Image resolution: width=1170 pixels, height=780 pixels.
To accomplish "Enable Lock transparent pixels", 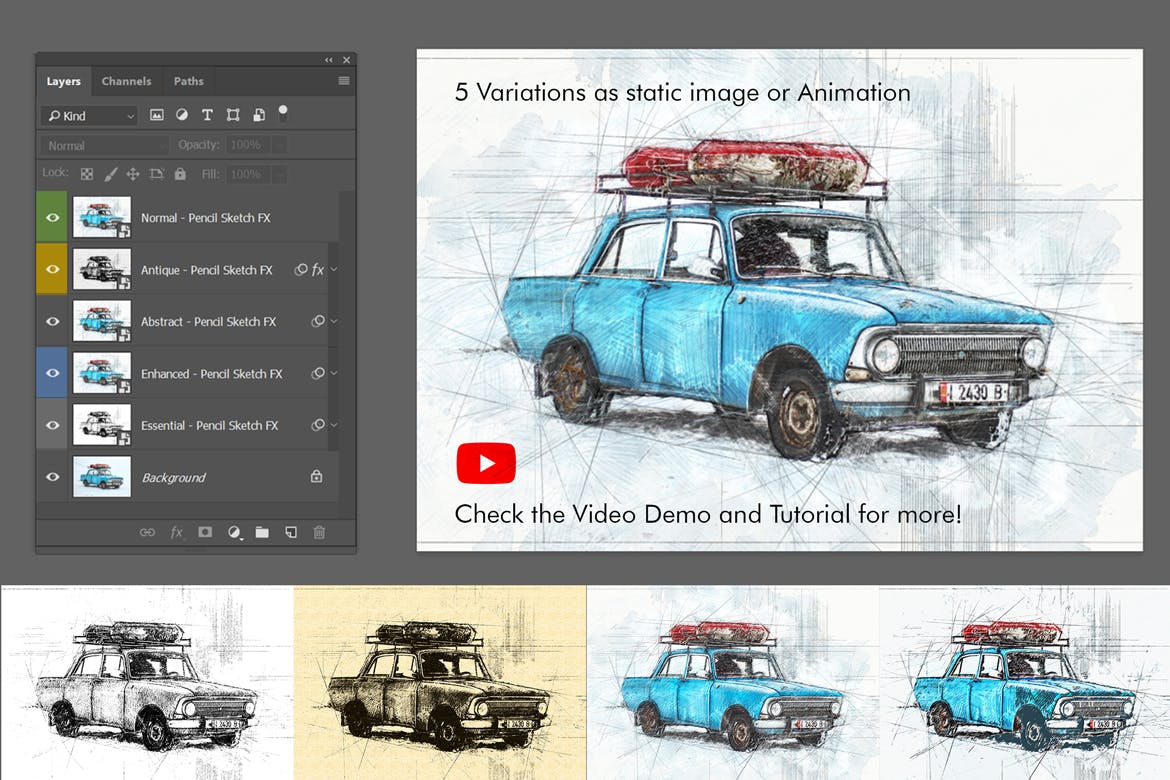I will pos(86,173).
